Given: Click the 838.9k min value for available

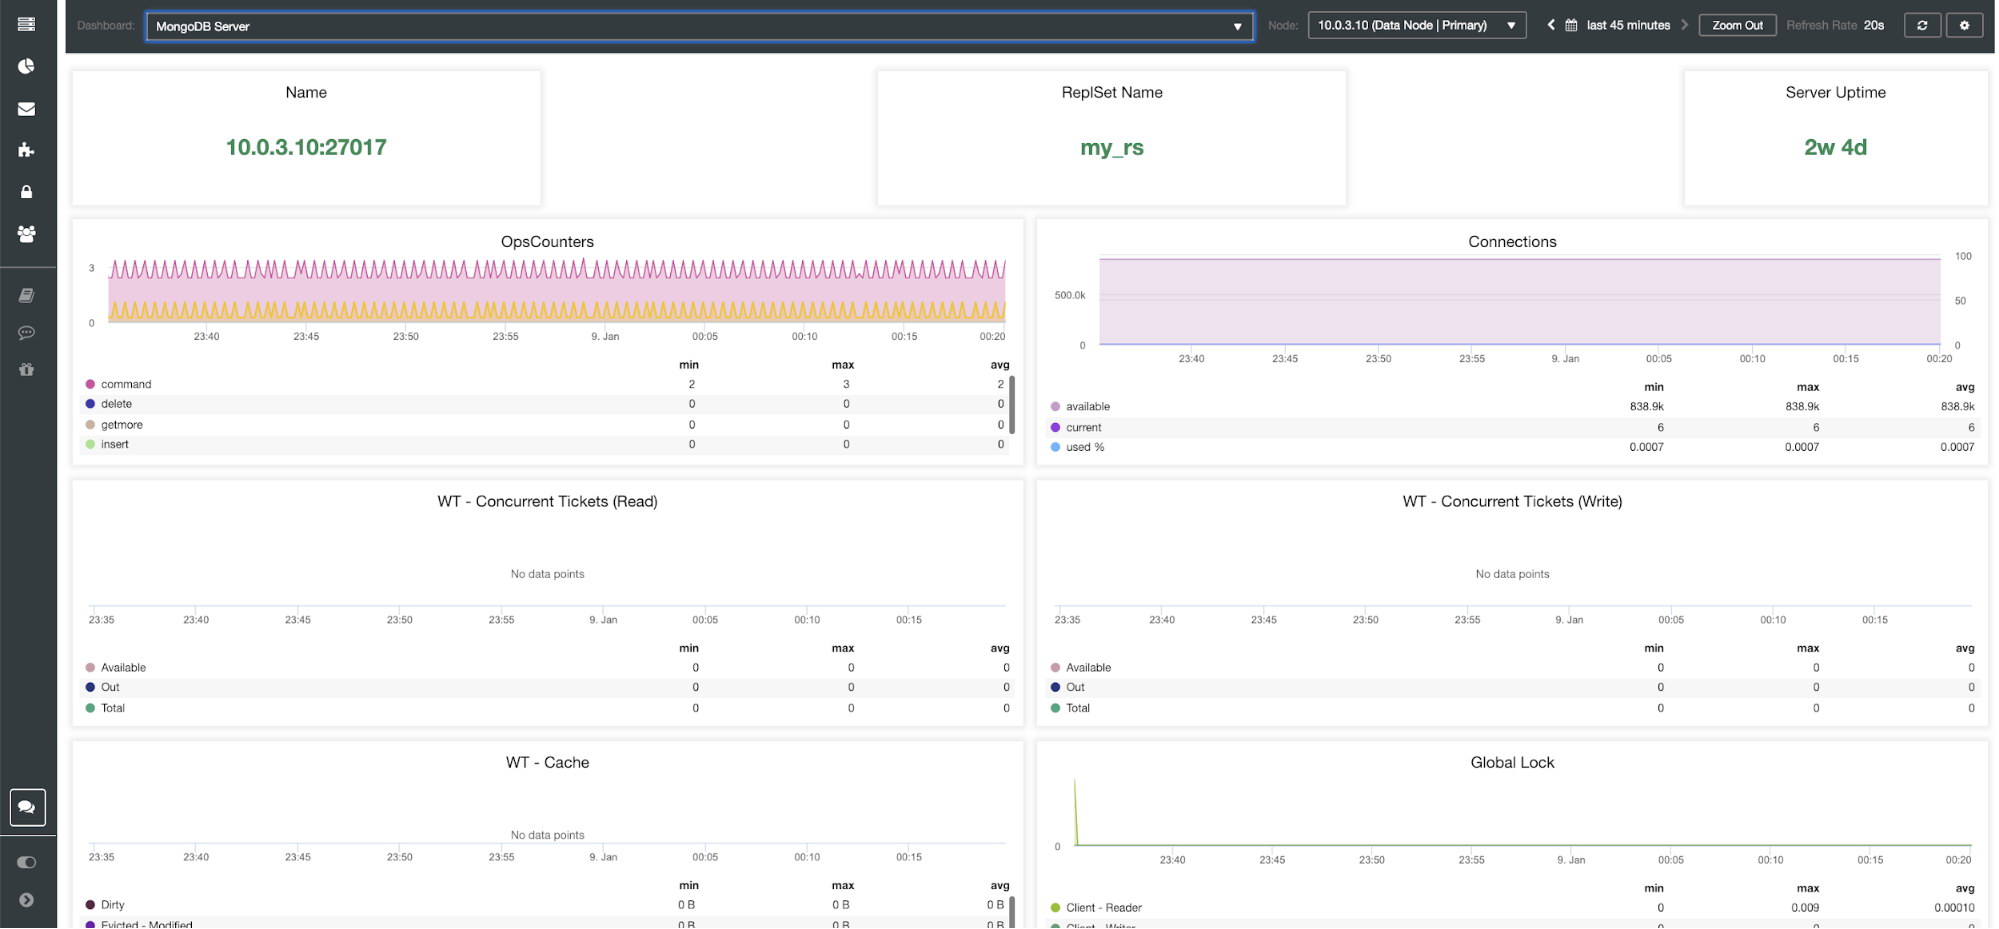Looking at the screenshot, I should click(1646, 406).
